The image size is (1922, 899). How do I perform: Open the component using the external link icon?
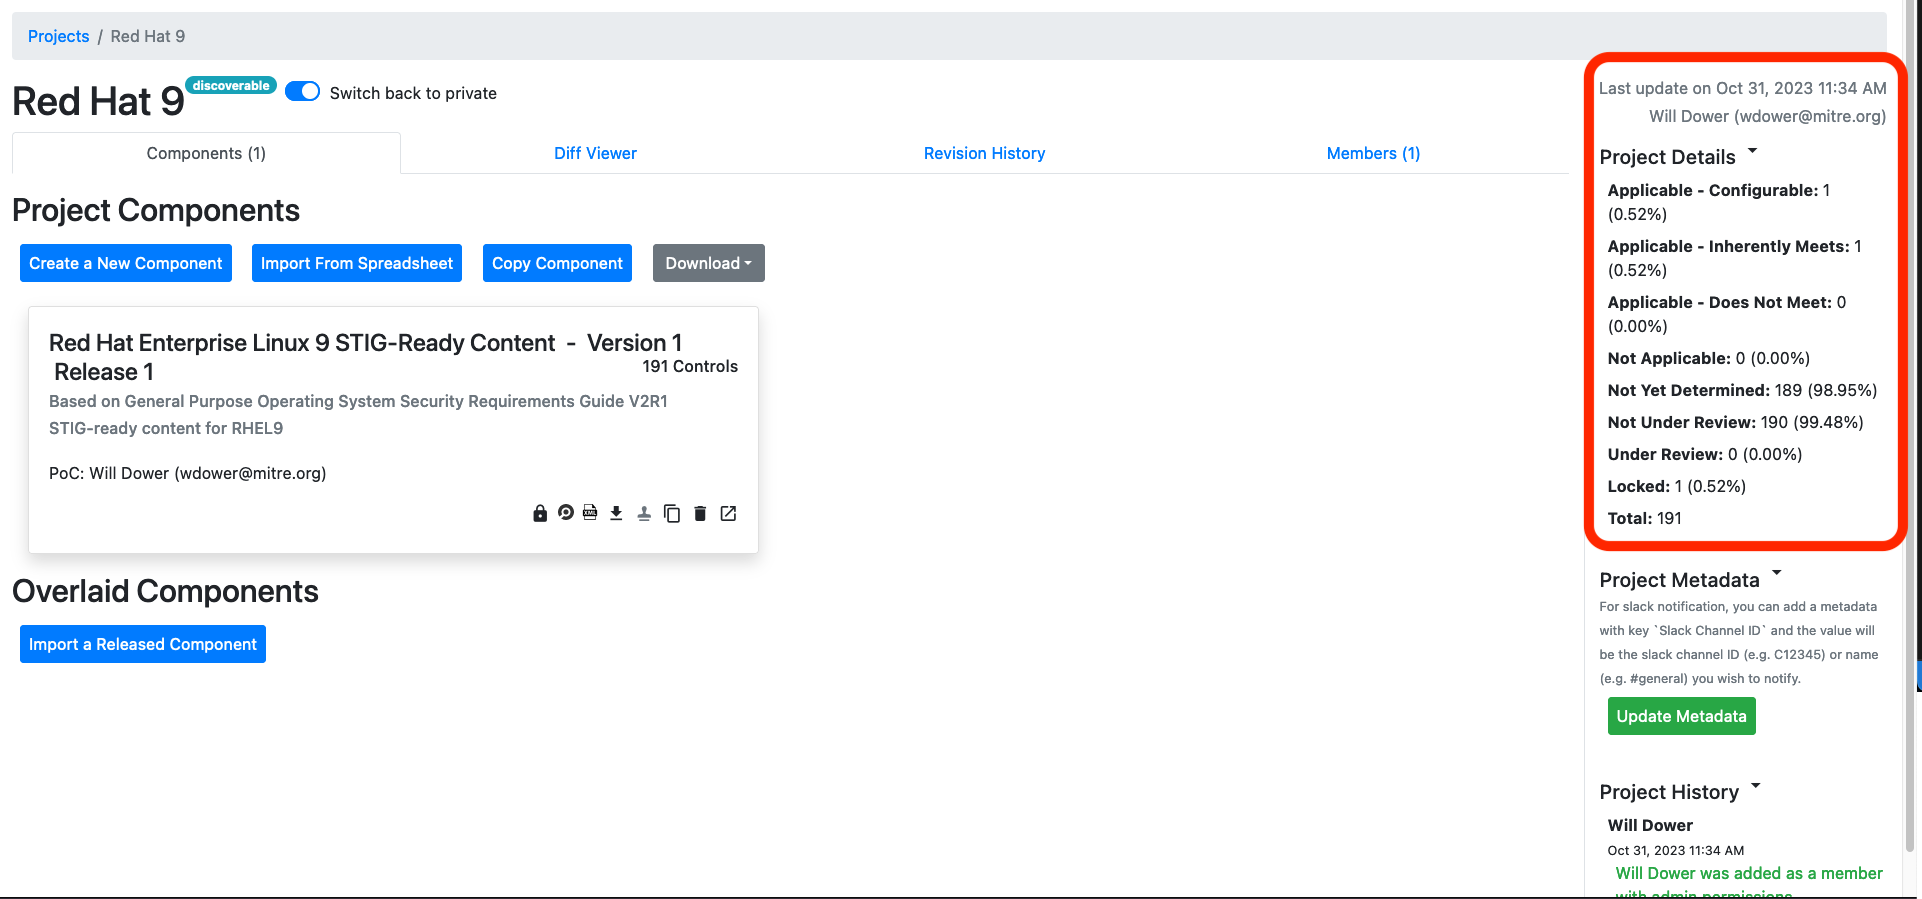(x=728, y=513)
